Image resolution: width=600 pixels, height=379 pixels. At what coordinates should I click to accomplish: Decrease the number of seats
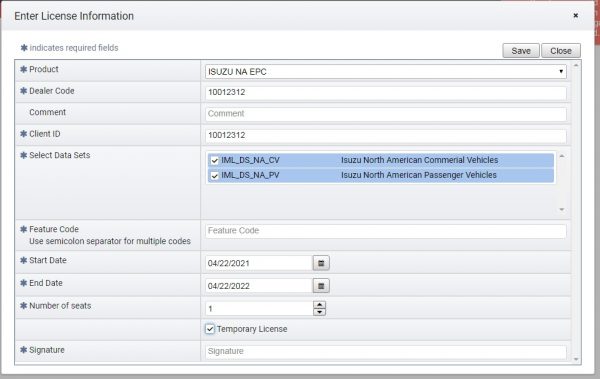pyautogui.click(x=319, y=312)
